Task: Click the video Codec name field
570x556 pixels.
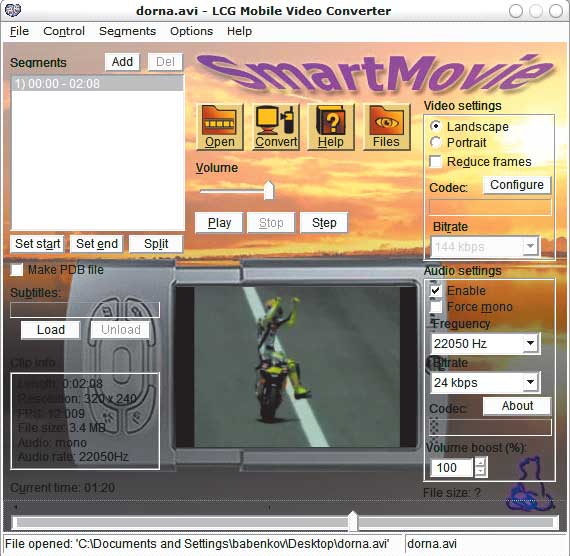Action: pos(490,207)
